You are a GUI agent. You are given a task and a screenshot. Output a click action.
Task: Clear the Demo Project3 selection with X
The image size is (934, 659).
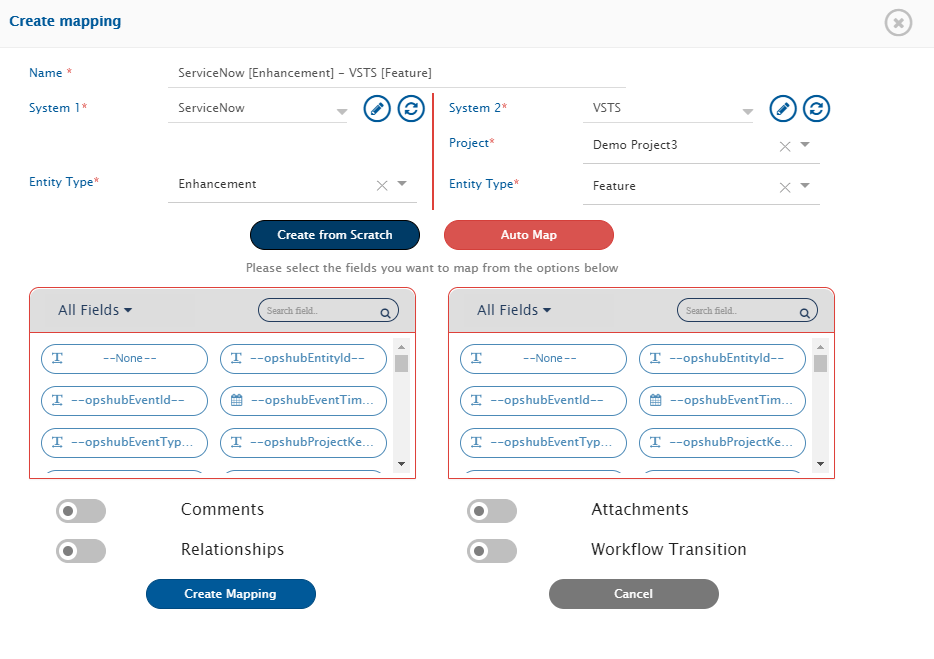785,146
